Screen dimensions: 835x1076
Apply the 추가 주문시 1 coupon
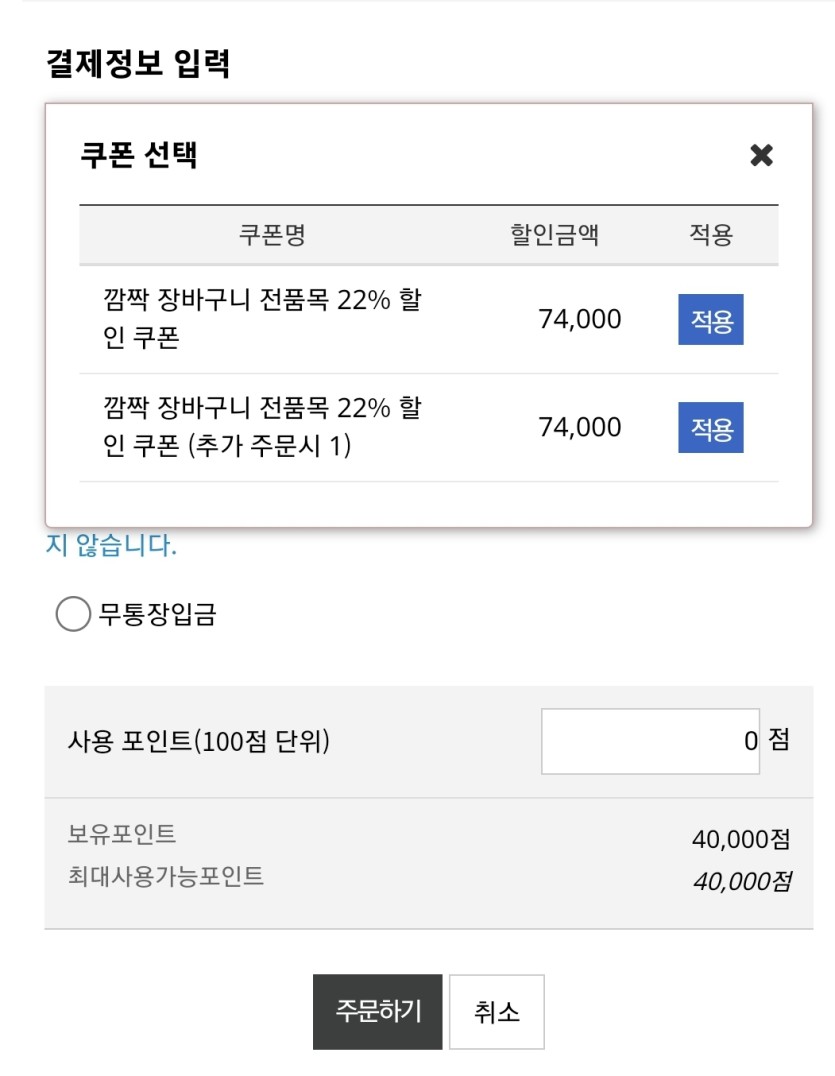(711, 428)
